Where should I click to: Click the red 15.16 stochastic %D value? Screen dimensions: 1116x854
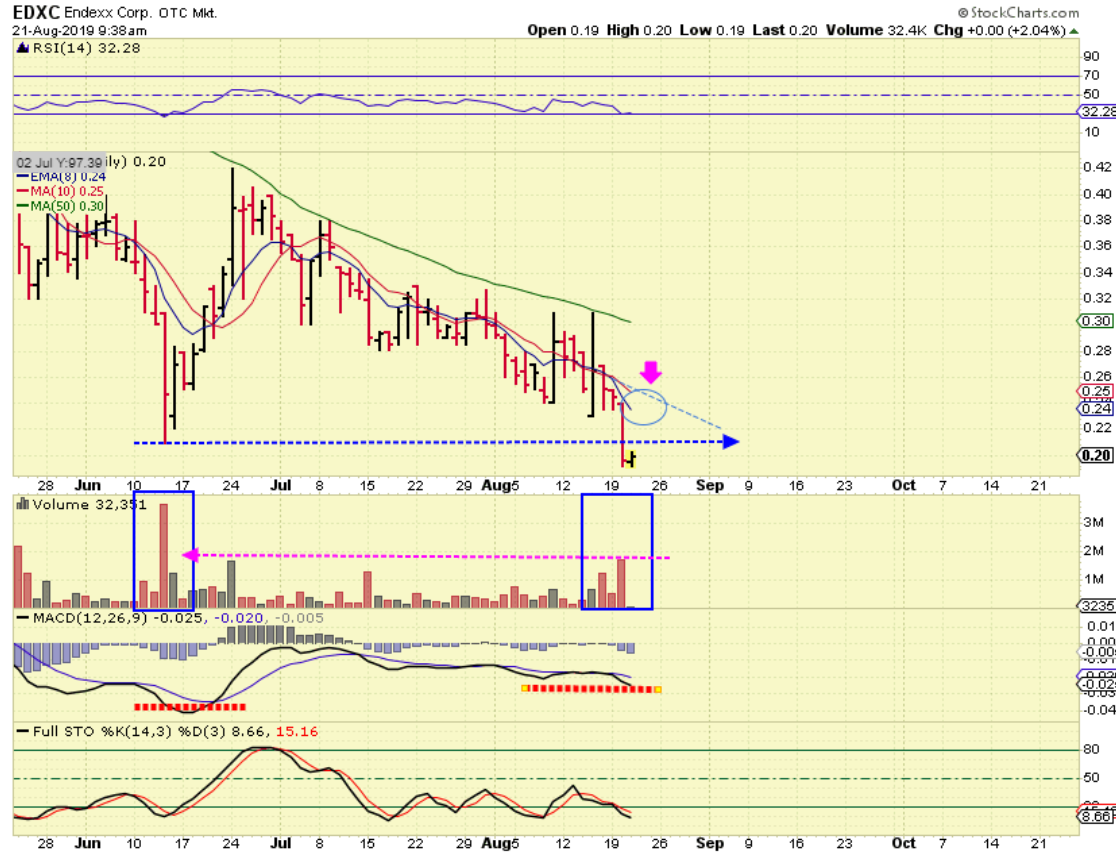[x=297, y=732]
